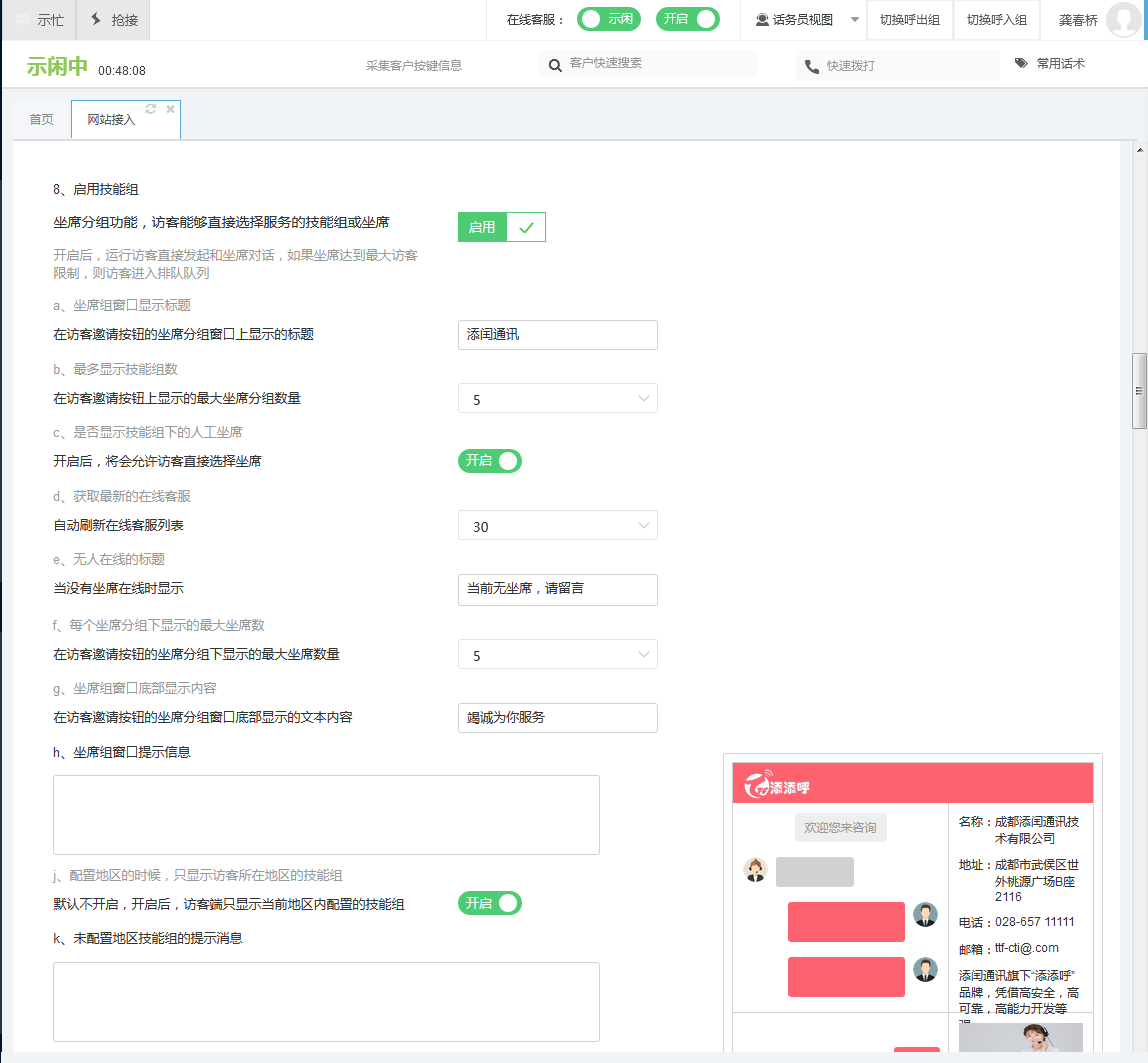Open the 最大坐席分组数量 dropdown showing 5
Viewport: 1148px width, 1063px height.
click(x=557, y=398)
